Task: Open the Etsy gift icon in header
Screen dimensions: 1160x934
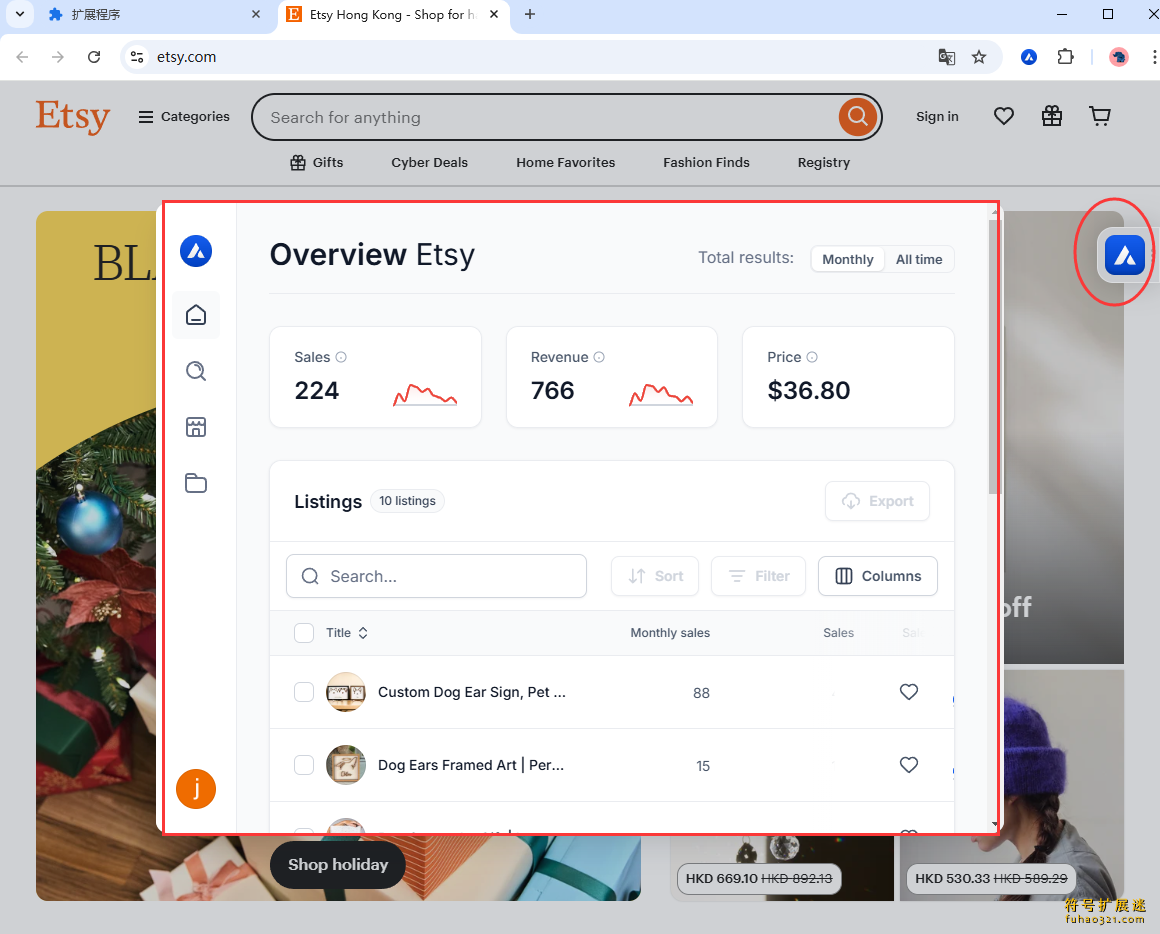Action: (1052, 116)
